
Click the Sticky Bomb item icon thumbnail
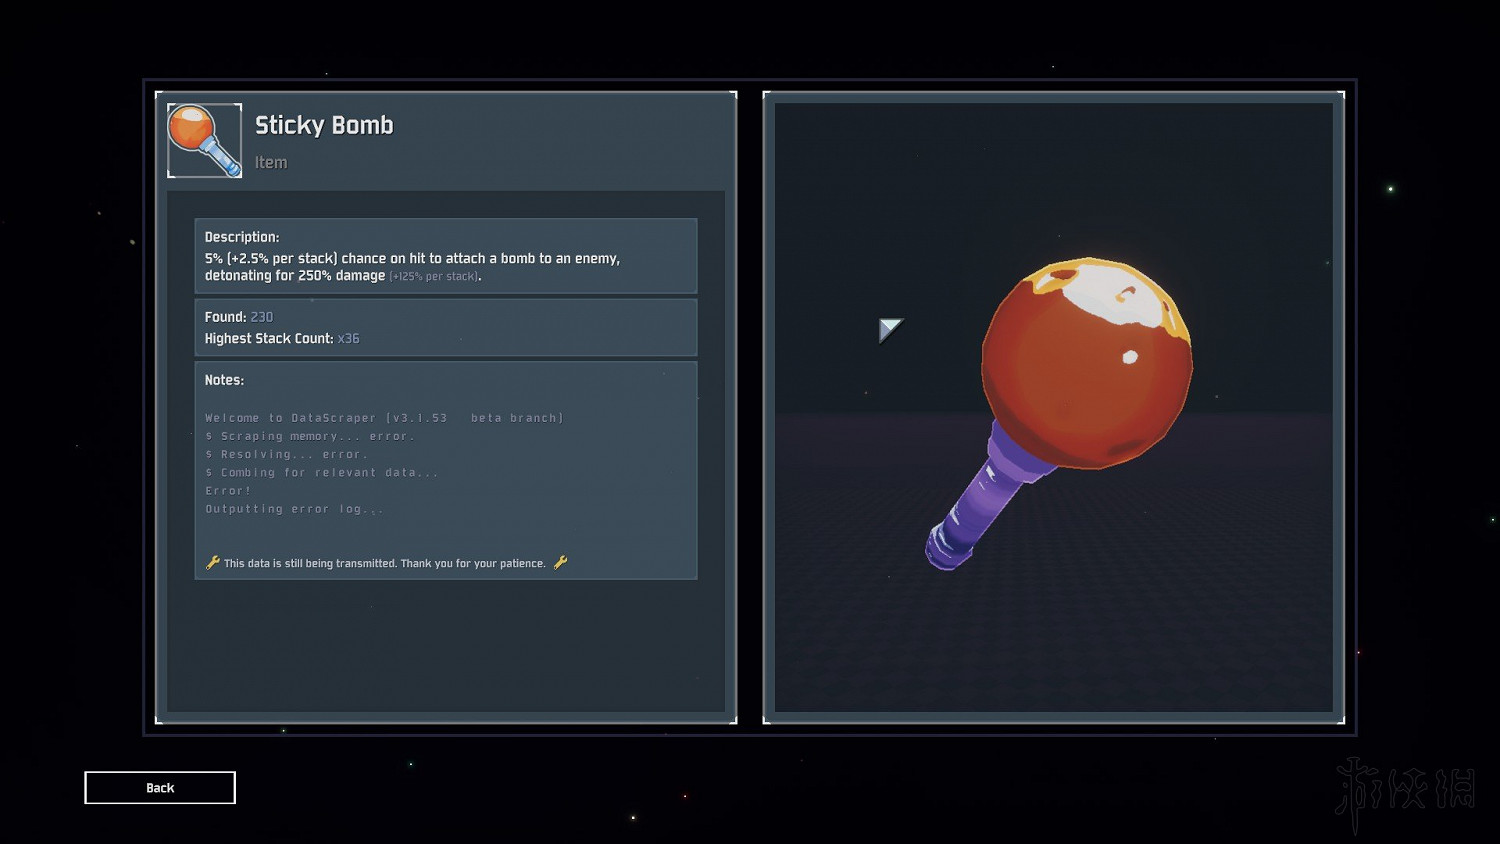[x=204, y=141]
